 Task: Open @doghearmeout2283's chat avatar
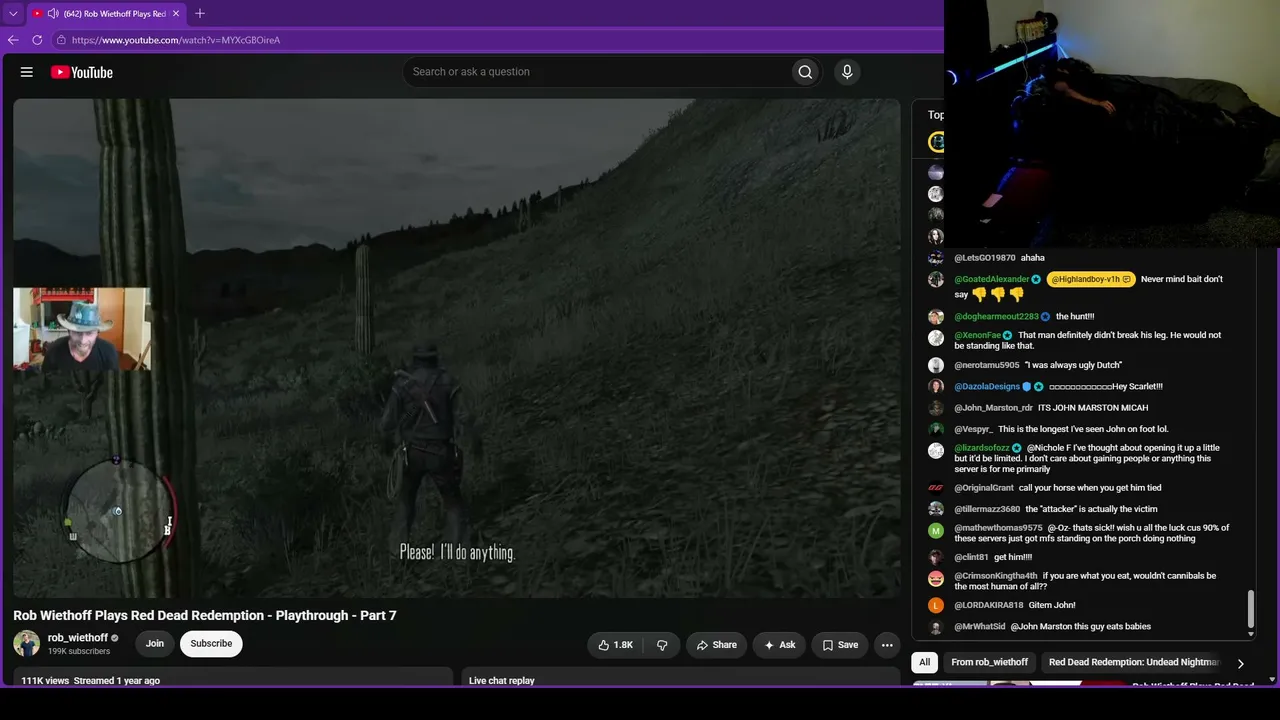tap(936, 317)
